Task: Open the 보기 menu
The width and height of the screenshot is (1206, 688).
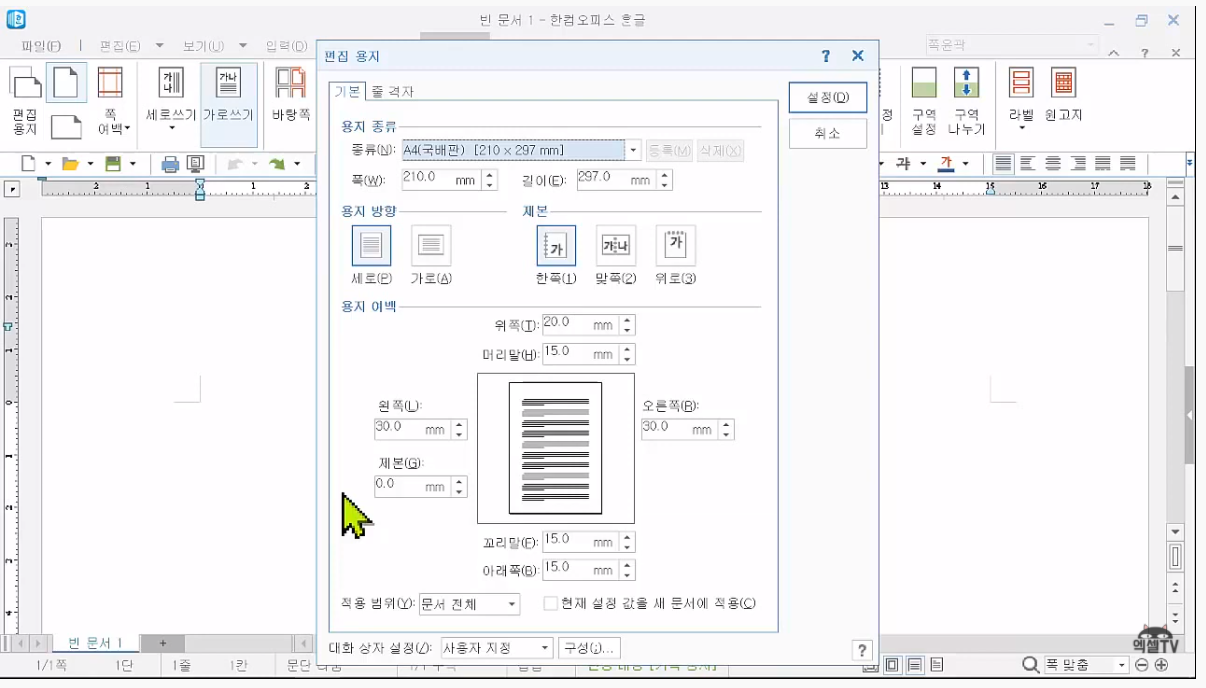Action: point(203,46)
